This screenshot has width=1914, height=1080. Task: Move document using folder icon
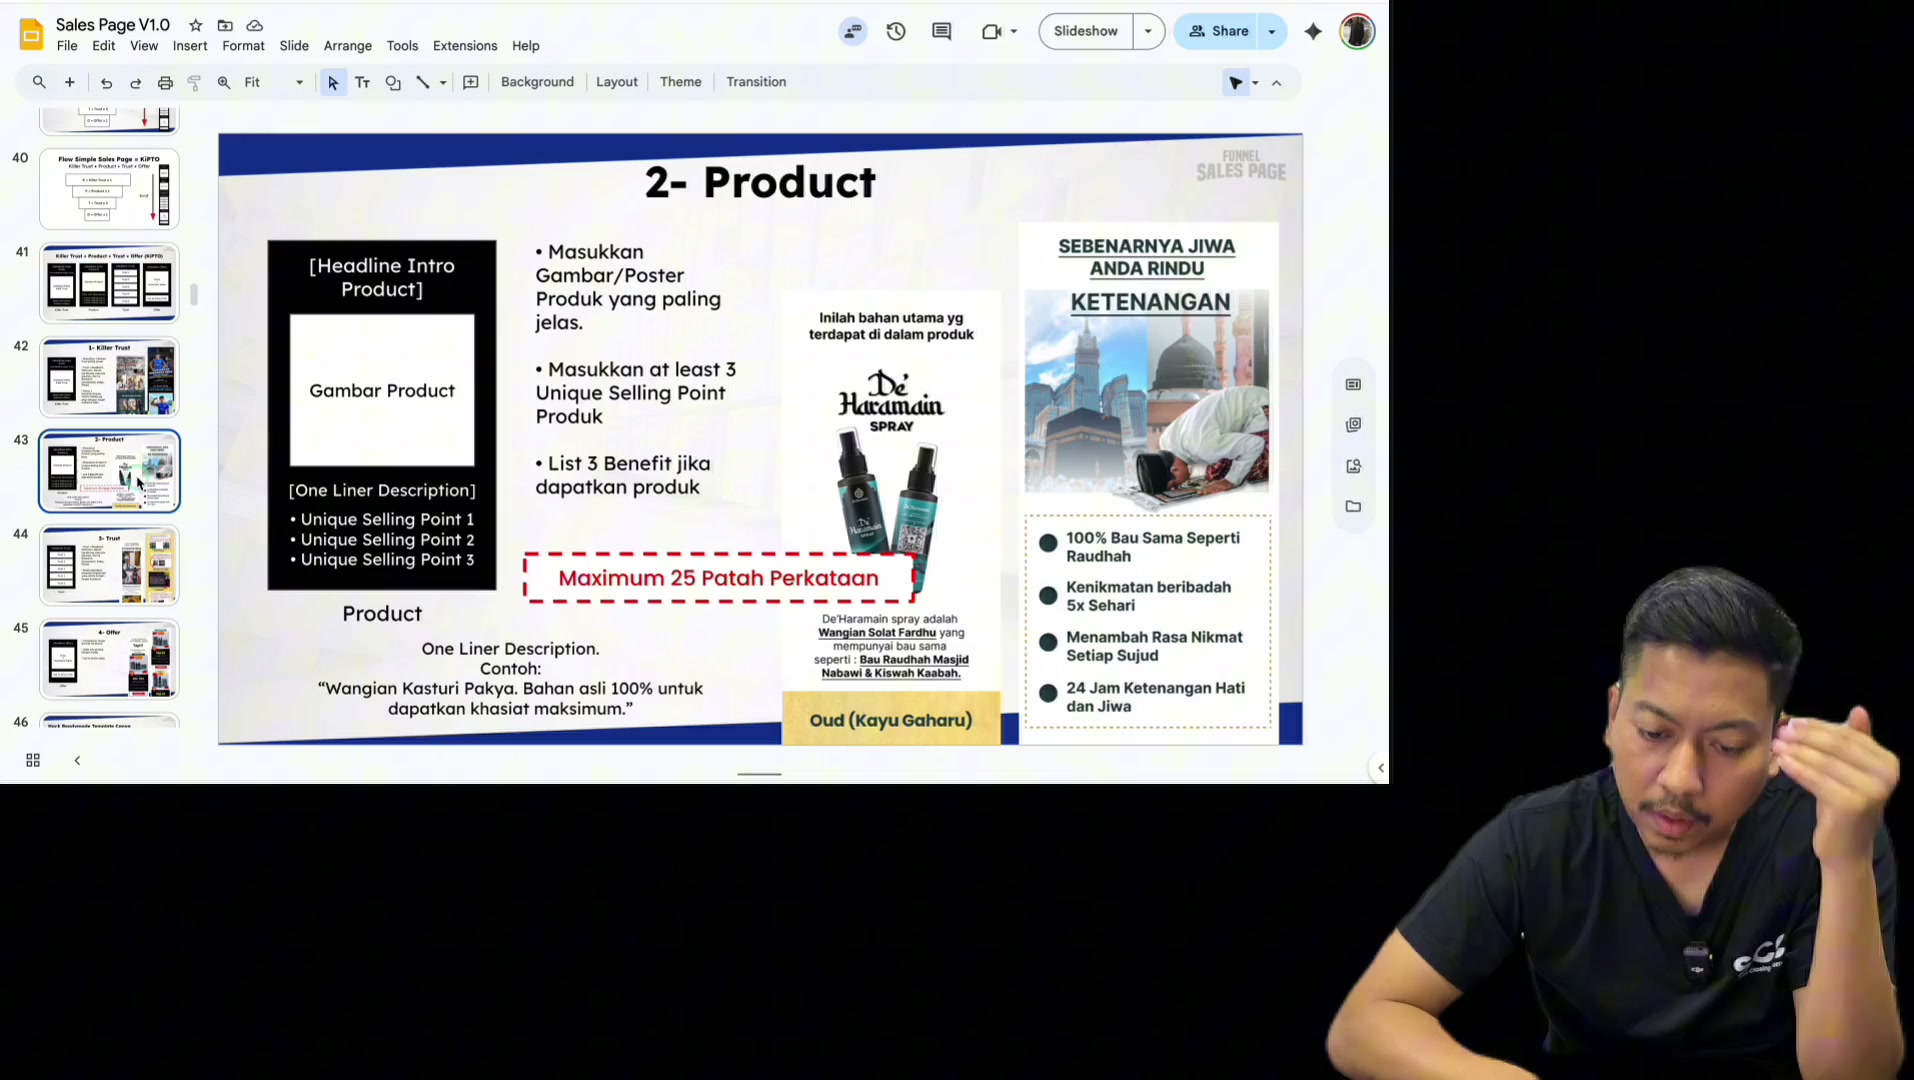pos(225,25)
